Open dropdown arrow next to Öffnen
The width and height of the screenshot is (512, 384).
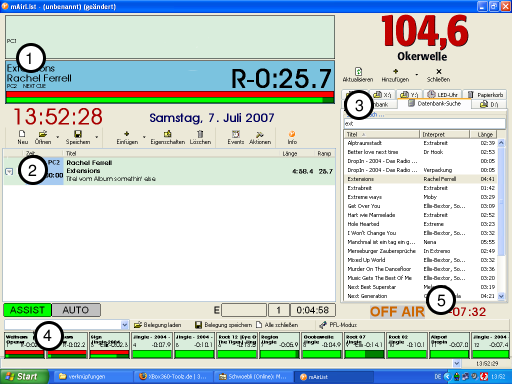(x=58, y=137)
